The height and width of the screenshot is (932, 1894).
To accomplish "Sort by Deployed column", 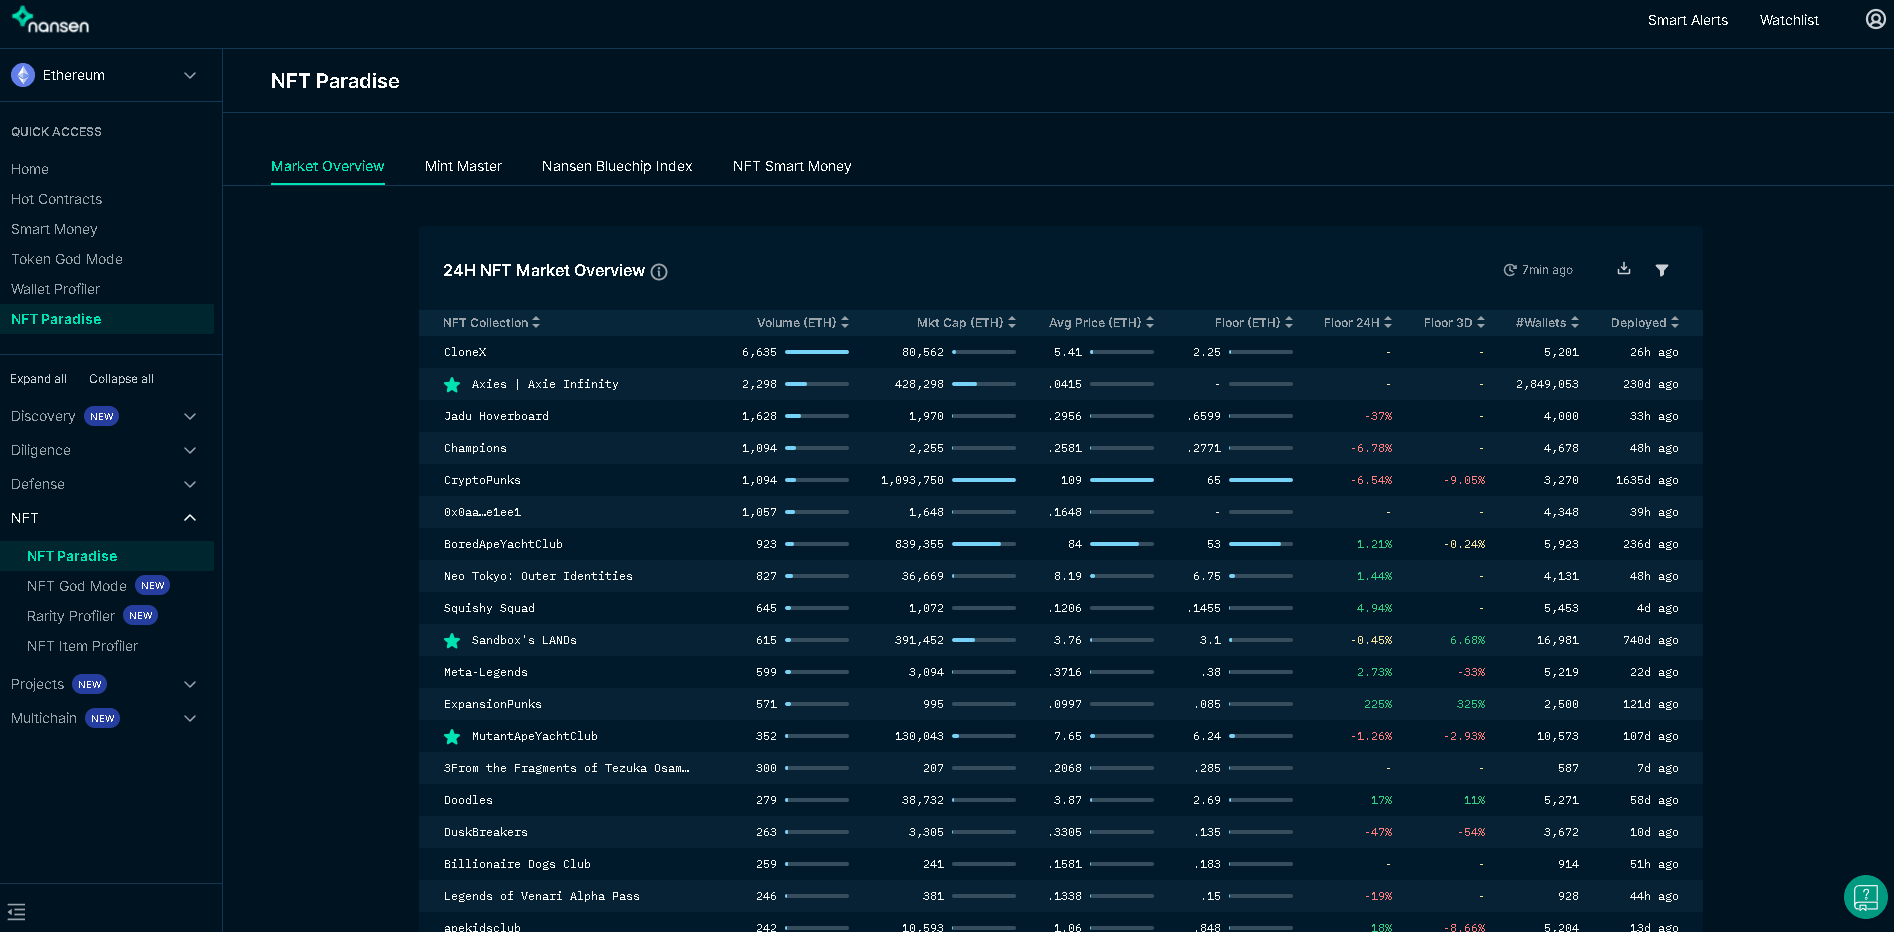I will point(1645,322).
